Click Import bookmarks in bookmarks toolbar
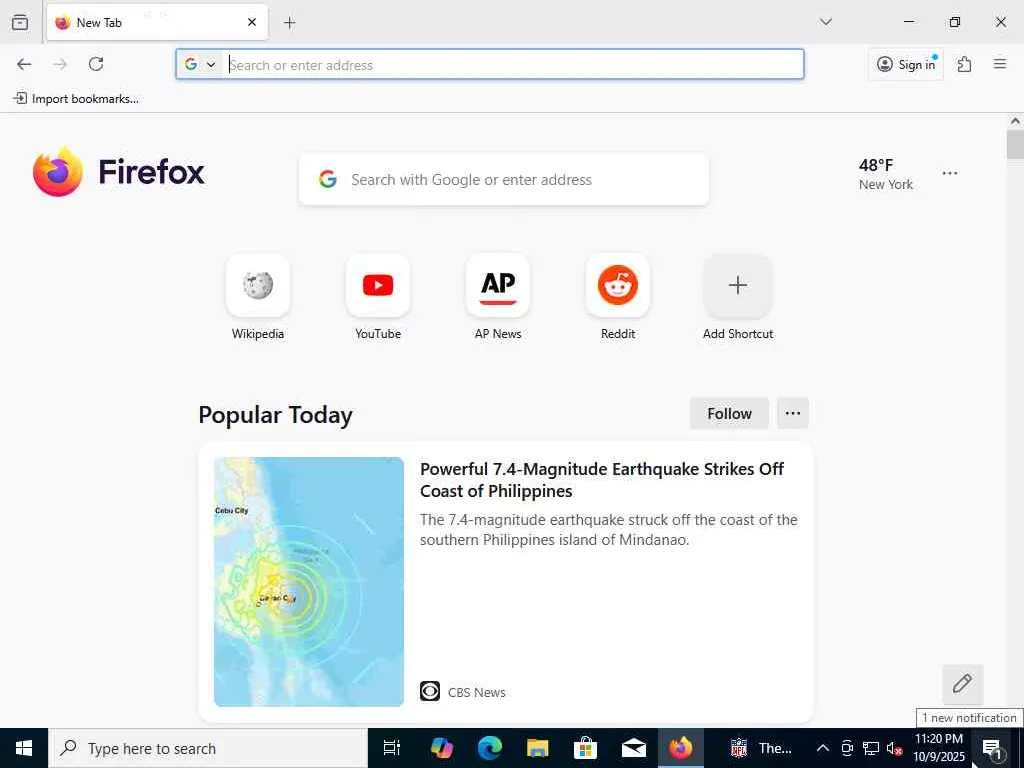 (76, 99)
